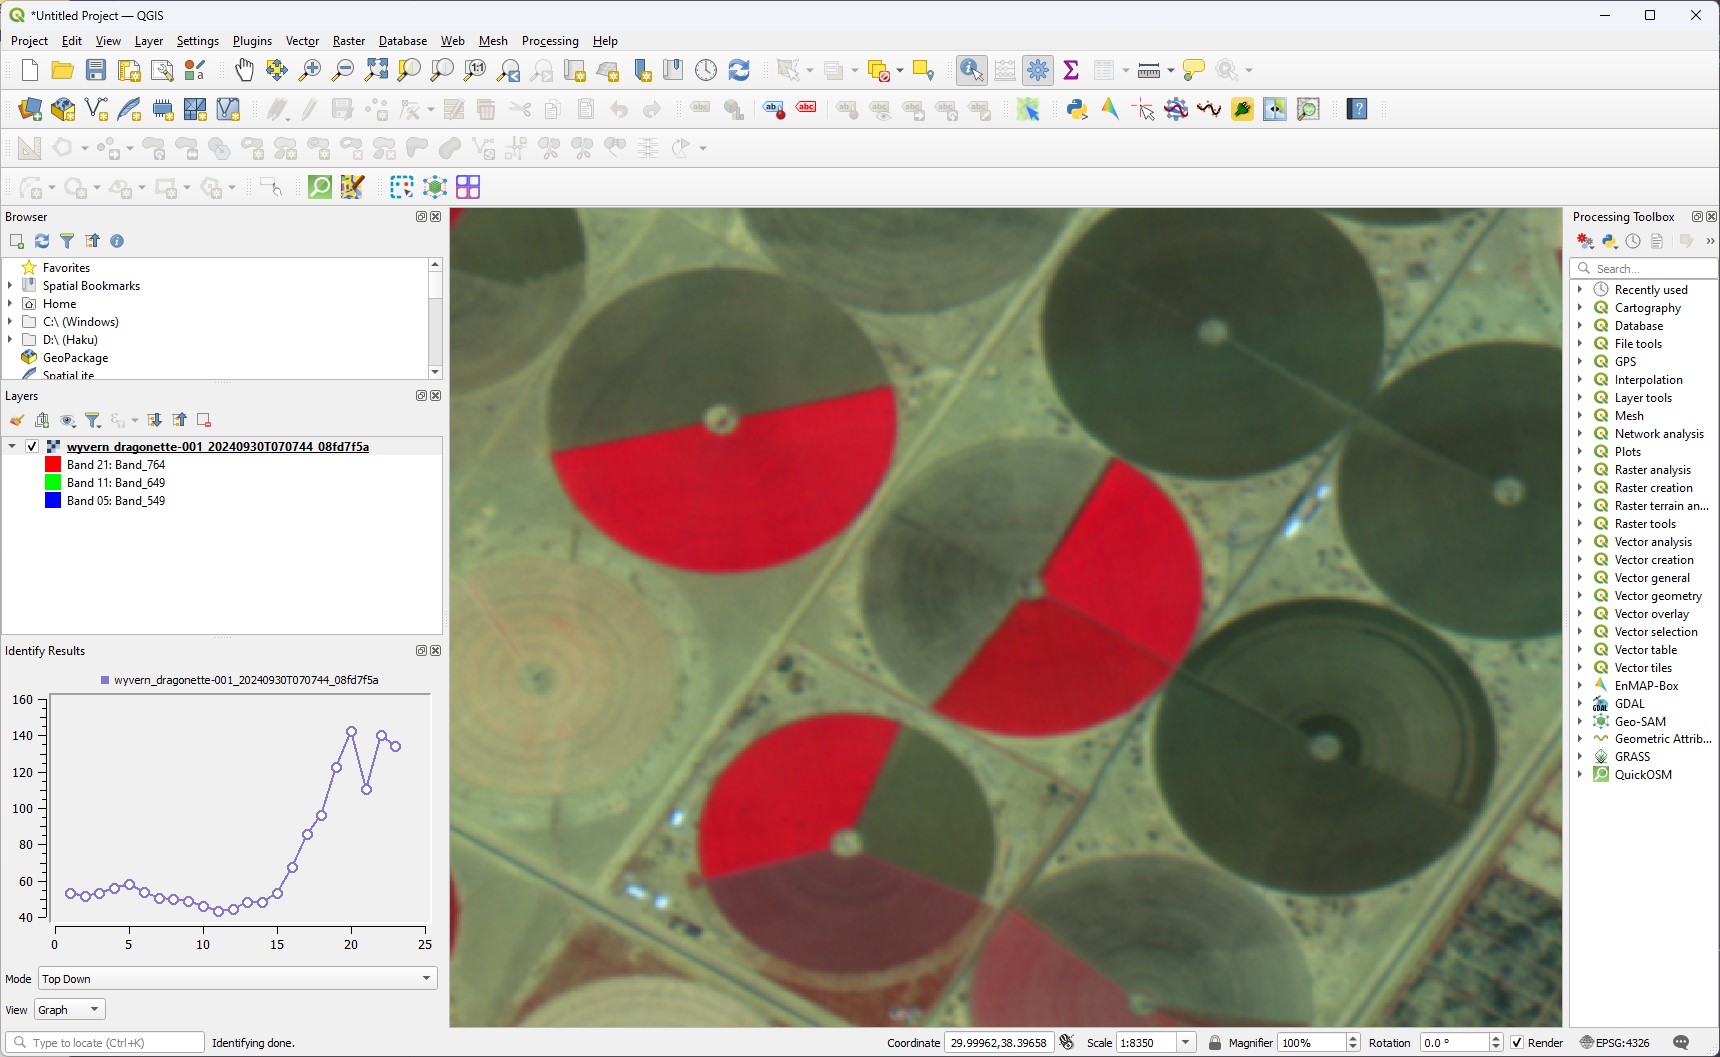The width and height of the screenshot is (1720, 1057).
Task: Open the Statistical Summary sigma tool
Action: 1071,70
